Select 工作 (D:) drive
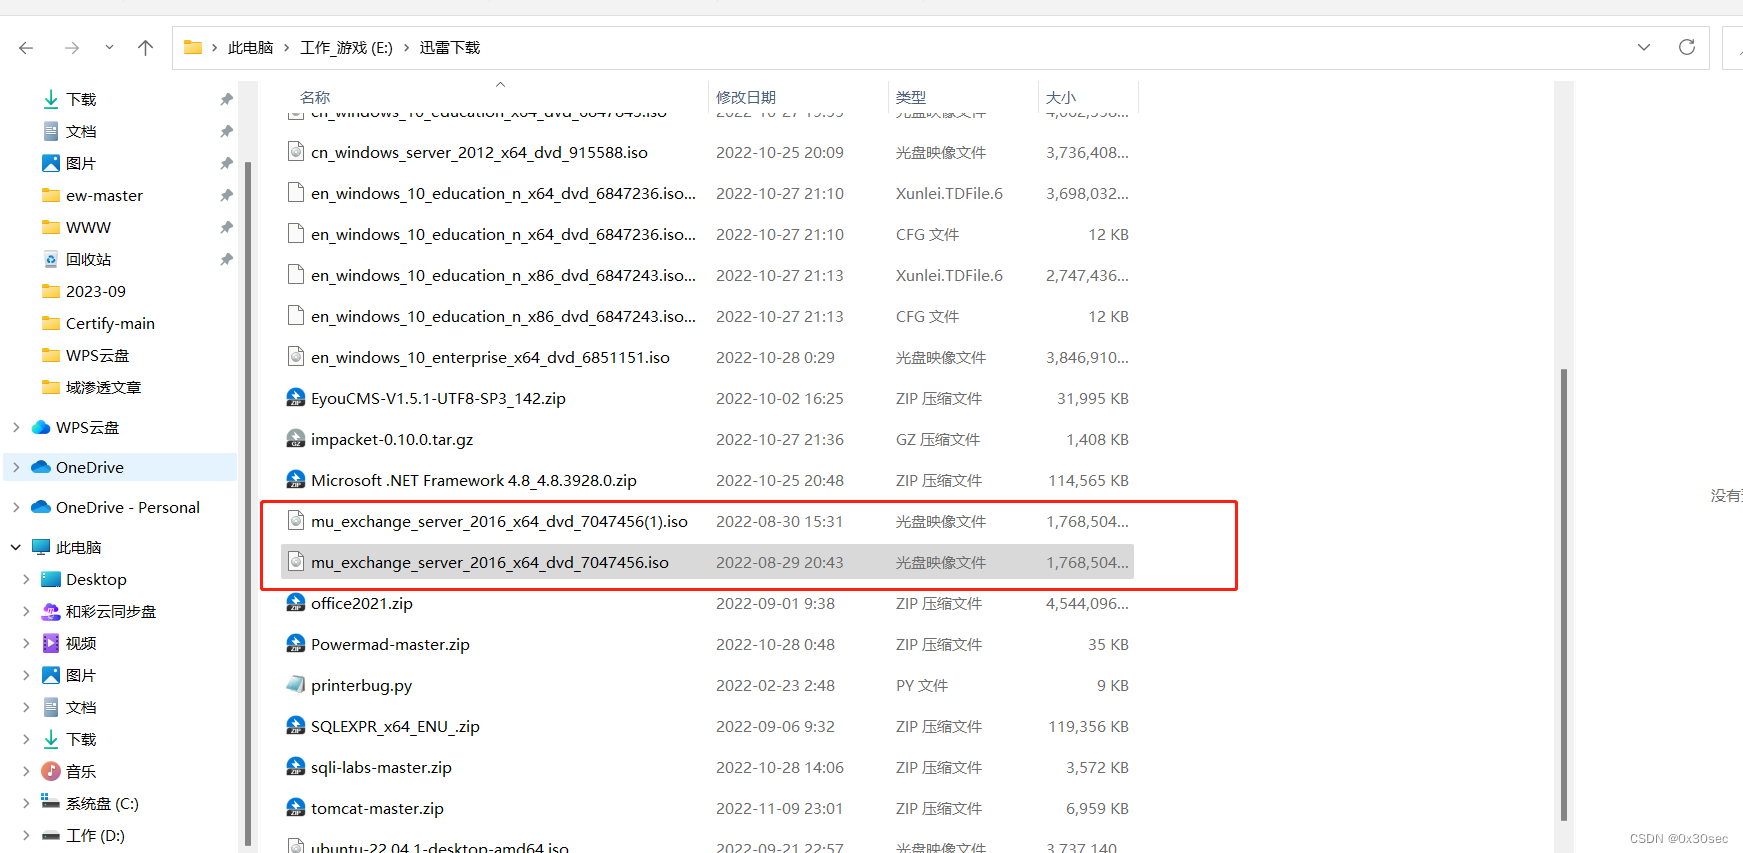This screenshot has width=1743, height=853. click(95, 835)
